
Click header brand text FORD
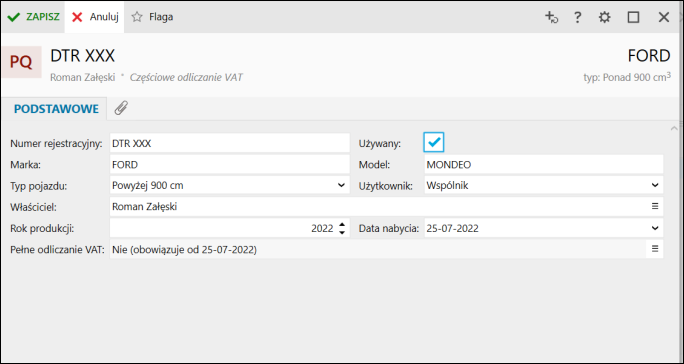tap(649, 56)
